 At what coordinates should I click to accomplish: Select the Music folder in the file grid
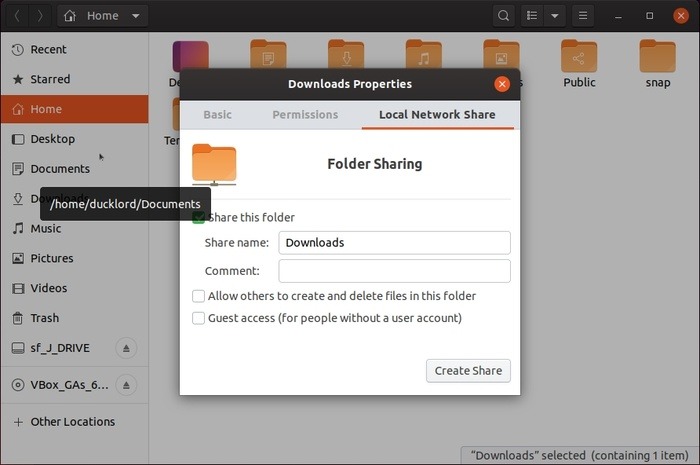point(424,54)
